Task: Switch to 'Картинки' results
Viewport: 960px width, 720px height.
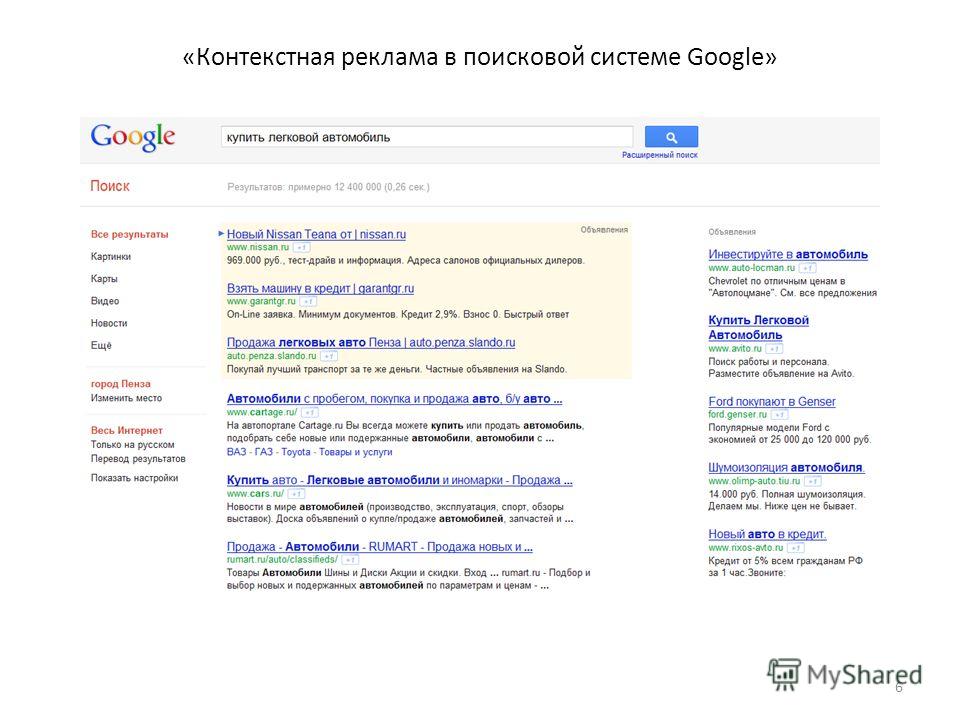Action: [x=111, y=257]
